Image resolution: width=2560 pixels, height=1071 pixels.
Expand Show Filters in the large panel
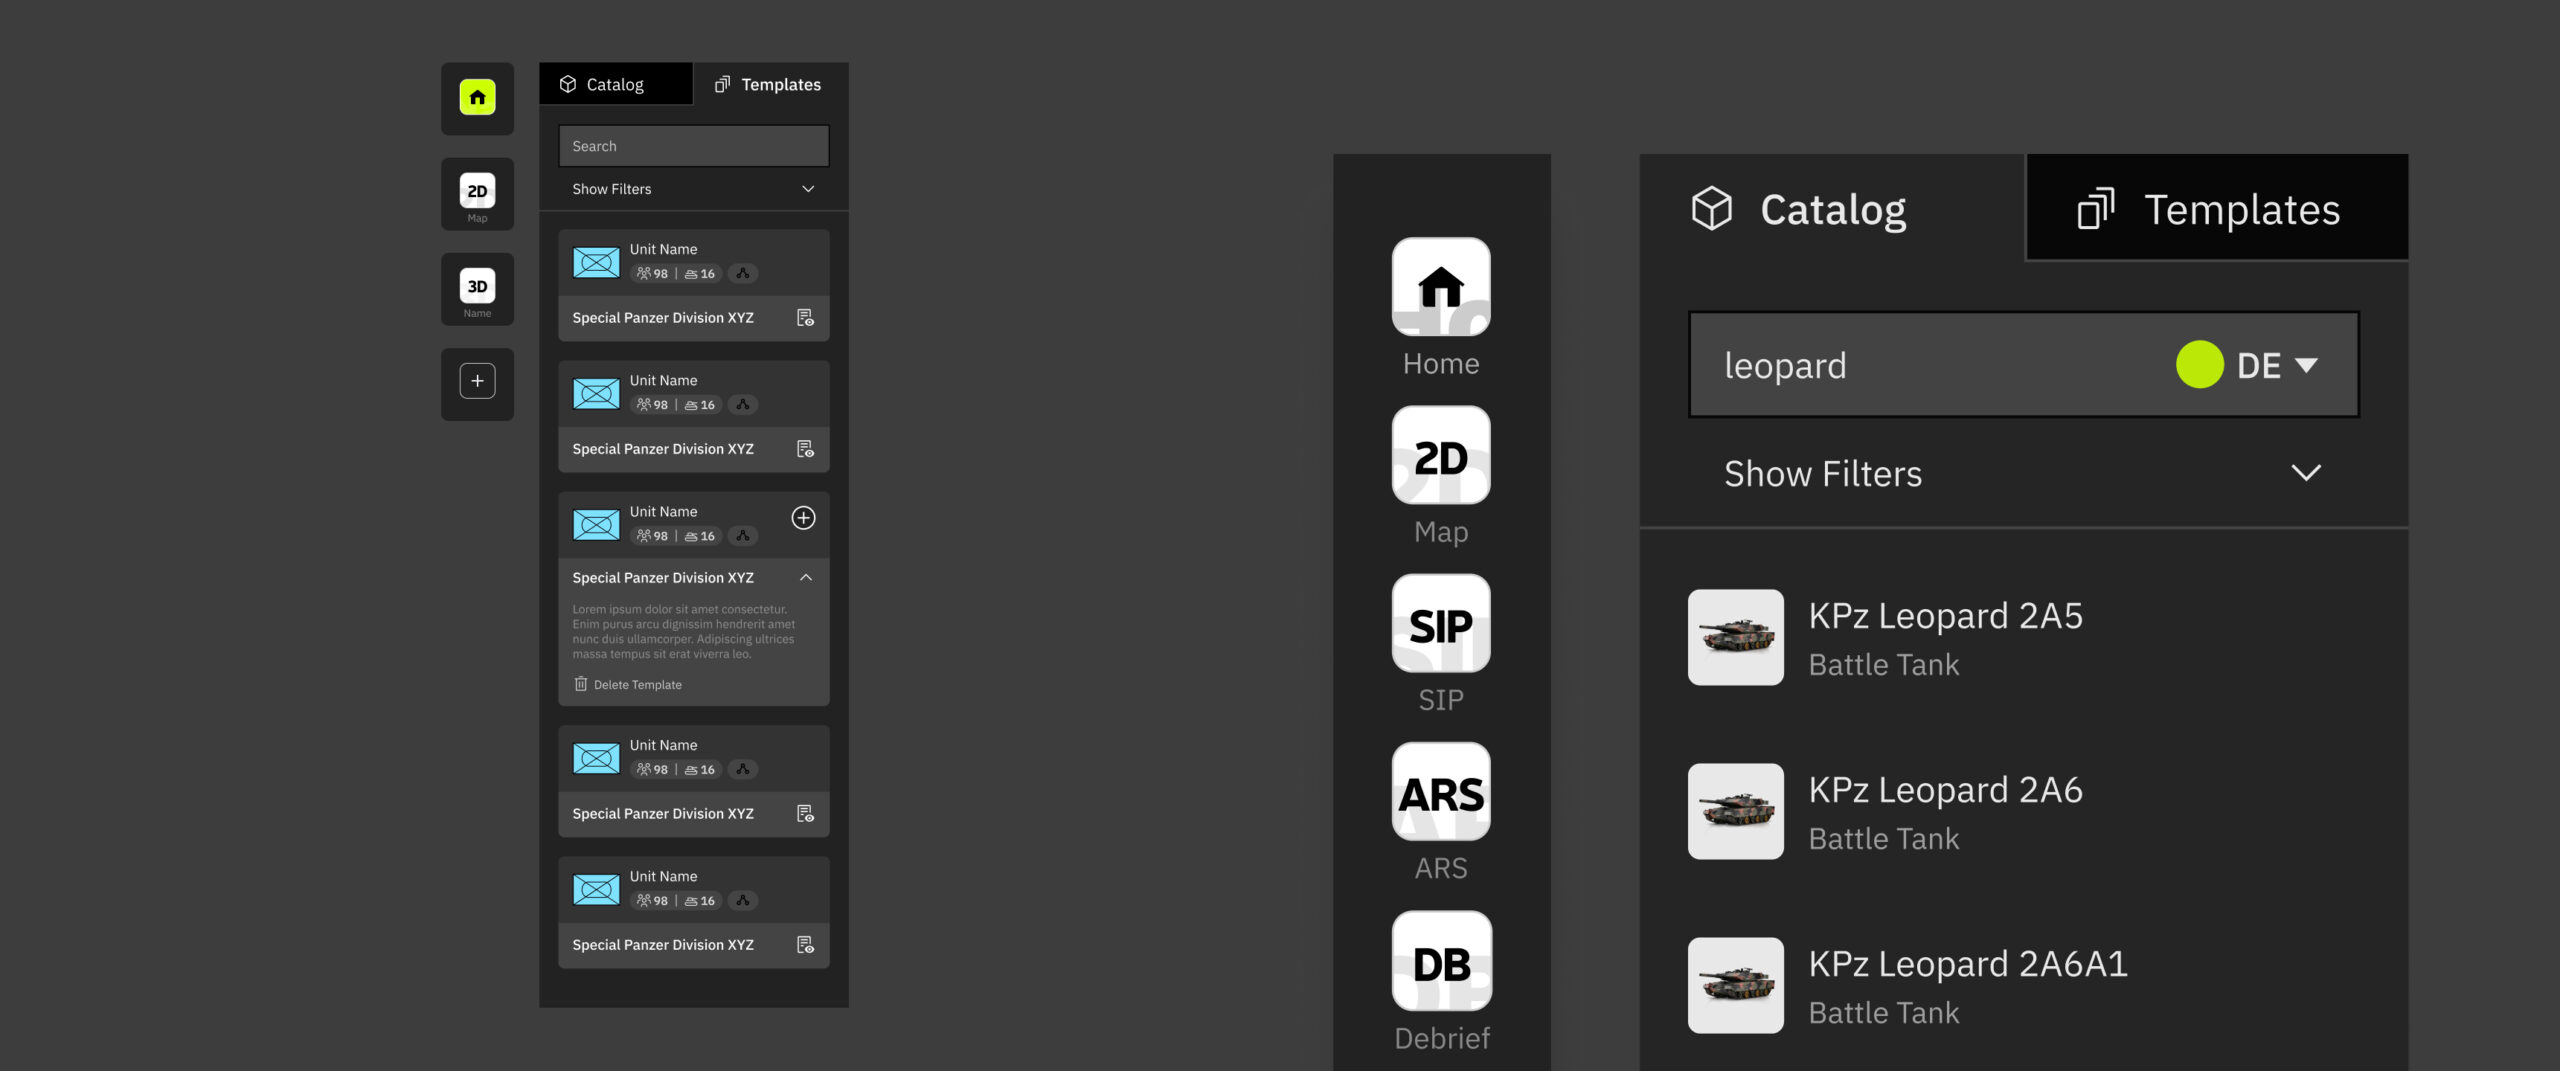[2023, 474]
